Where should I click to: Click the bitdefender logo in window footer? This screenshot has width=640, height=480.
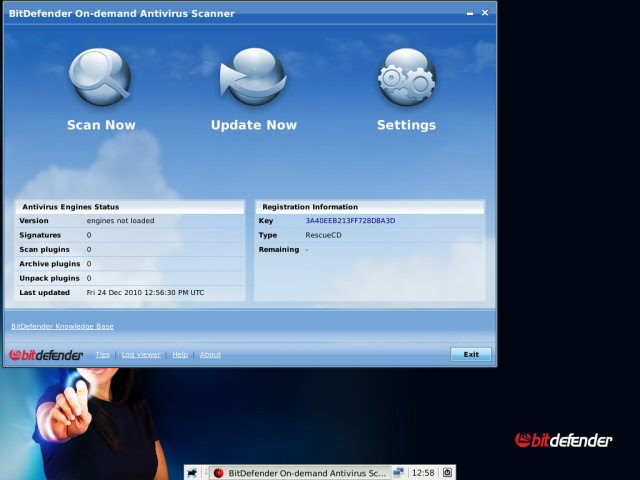[x=46, y=355]
